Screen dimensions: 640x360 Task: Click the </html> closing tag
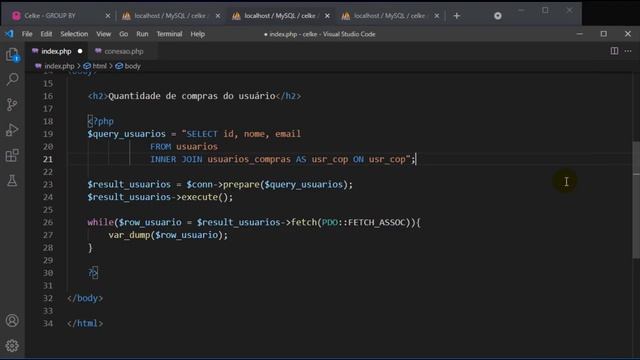[x=85, y=324]
